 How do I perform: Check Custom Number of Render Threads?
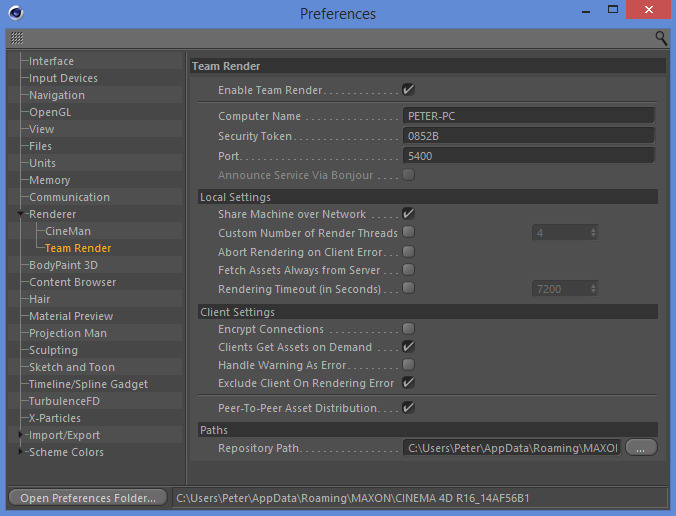(408, 233)
